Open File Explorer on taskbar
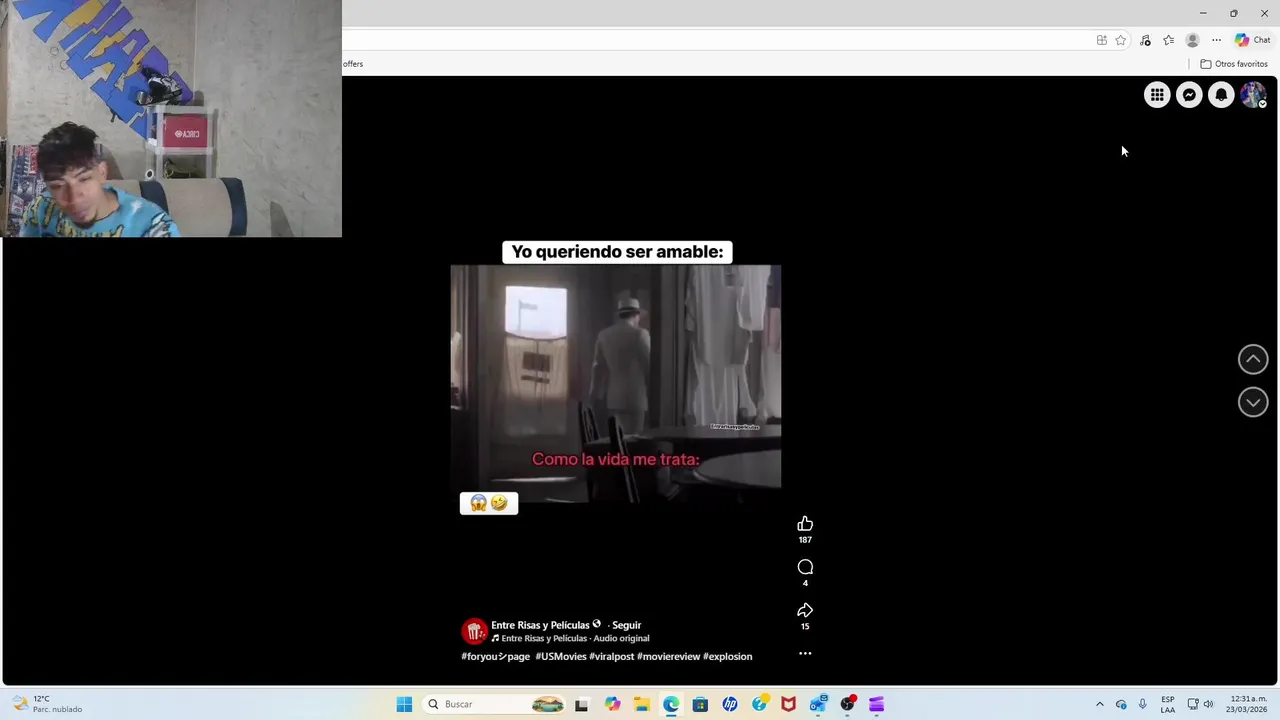The image size is (1280, 720). [x=641, y=704]
